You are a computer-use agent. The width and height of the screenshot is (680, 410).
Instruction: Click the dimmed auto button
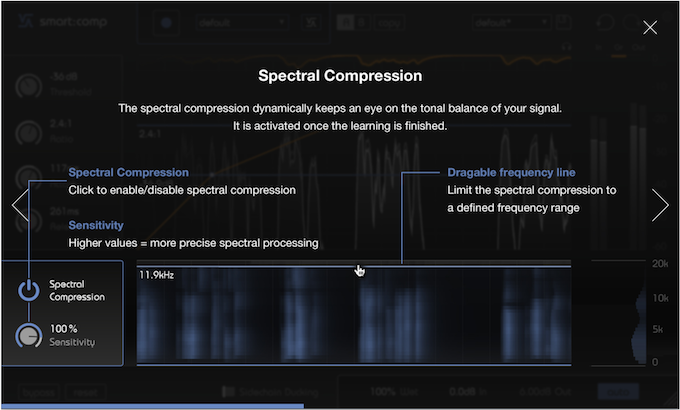[x=618, y=392]
